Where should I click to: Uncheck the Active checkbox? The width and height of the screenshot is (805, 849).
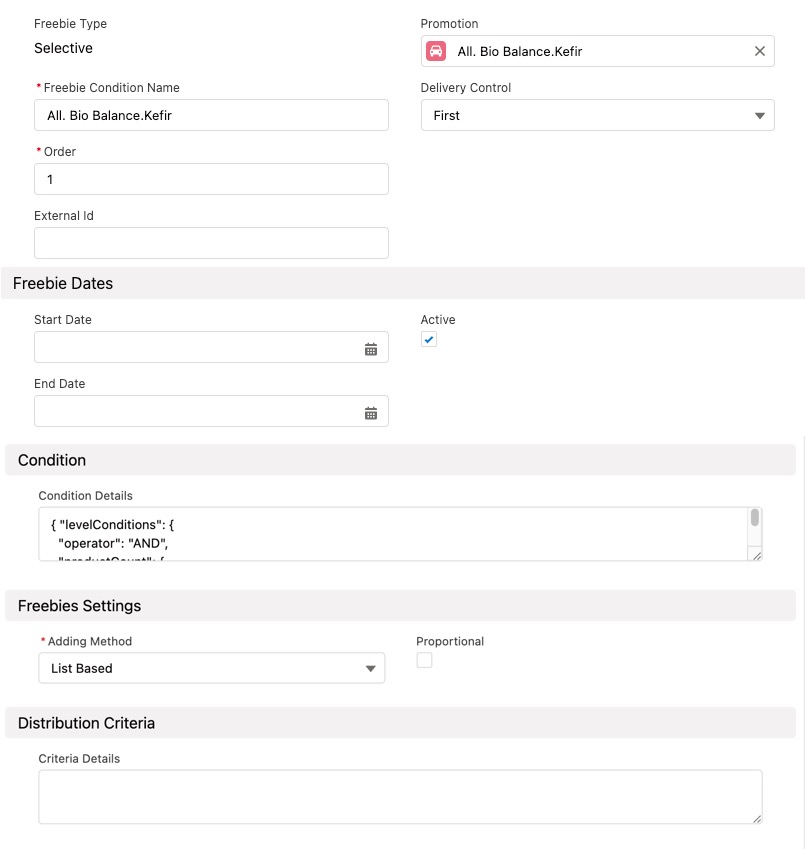coord(429,340)
